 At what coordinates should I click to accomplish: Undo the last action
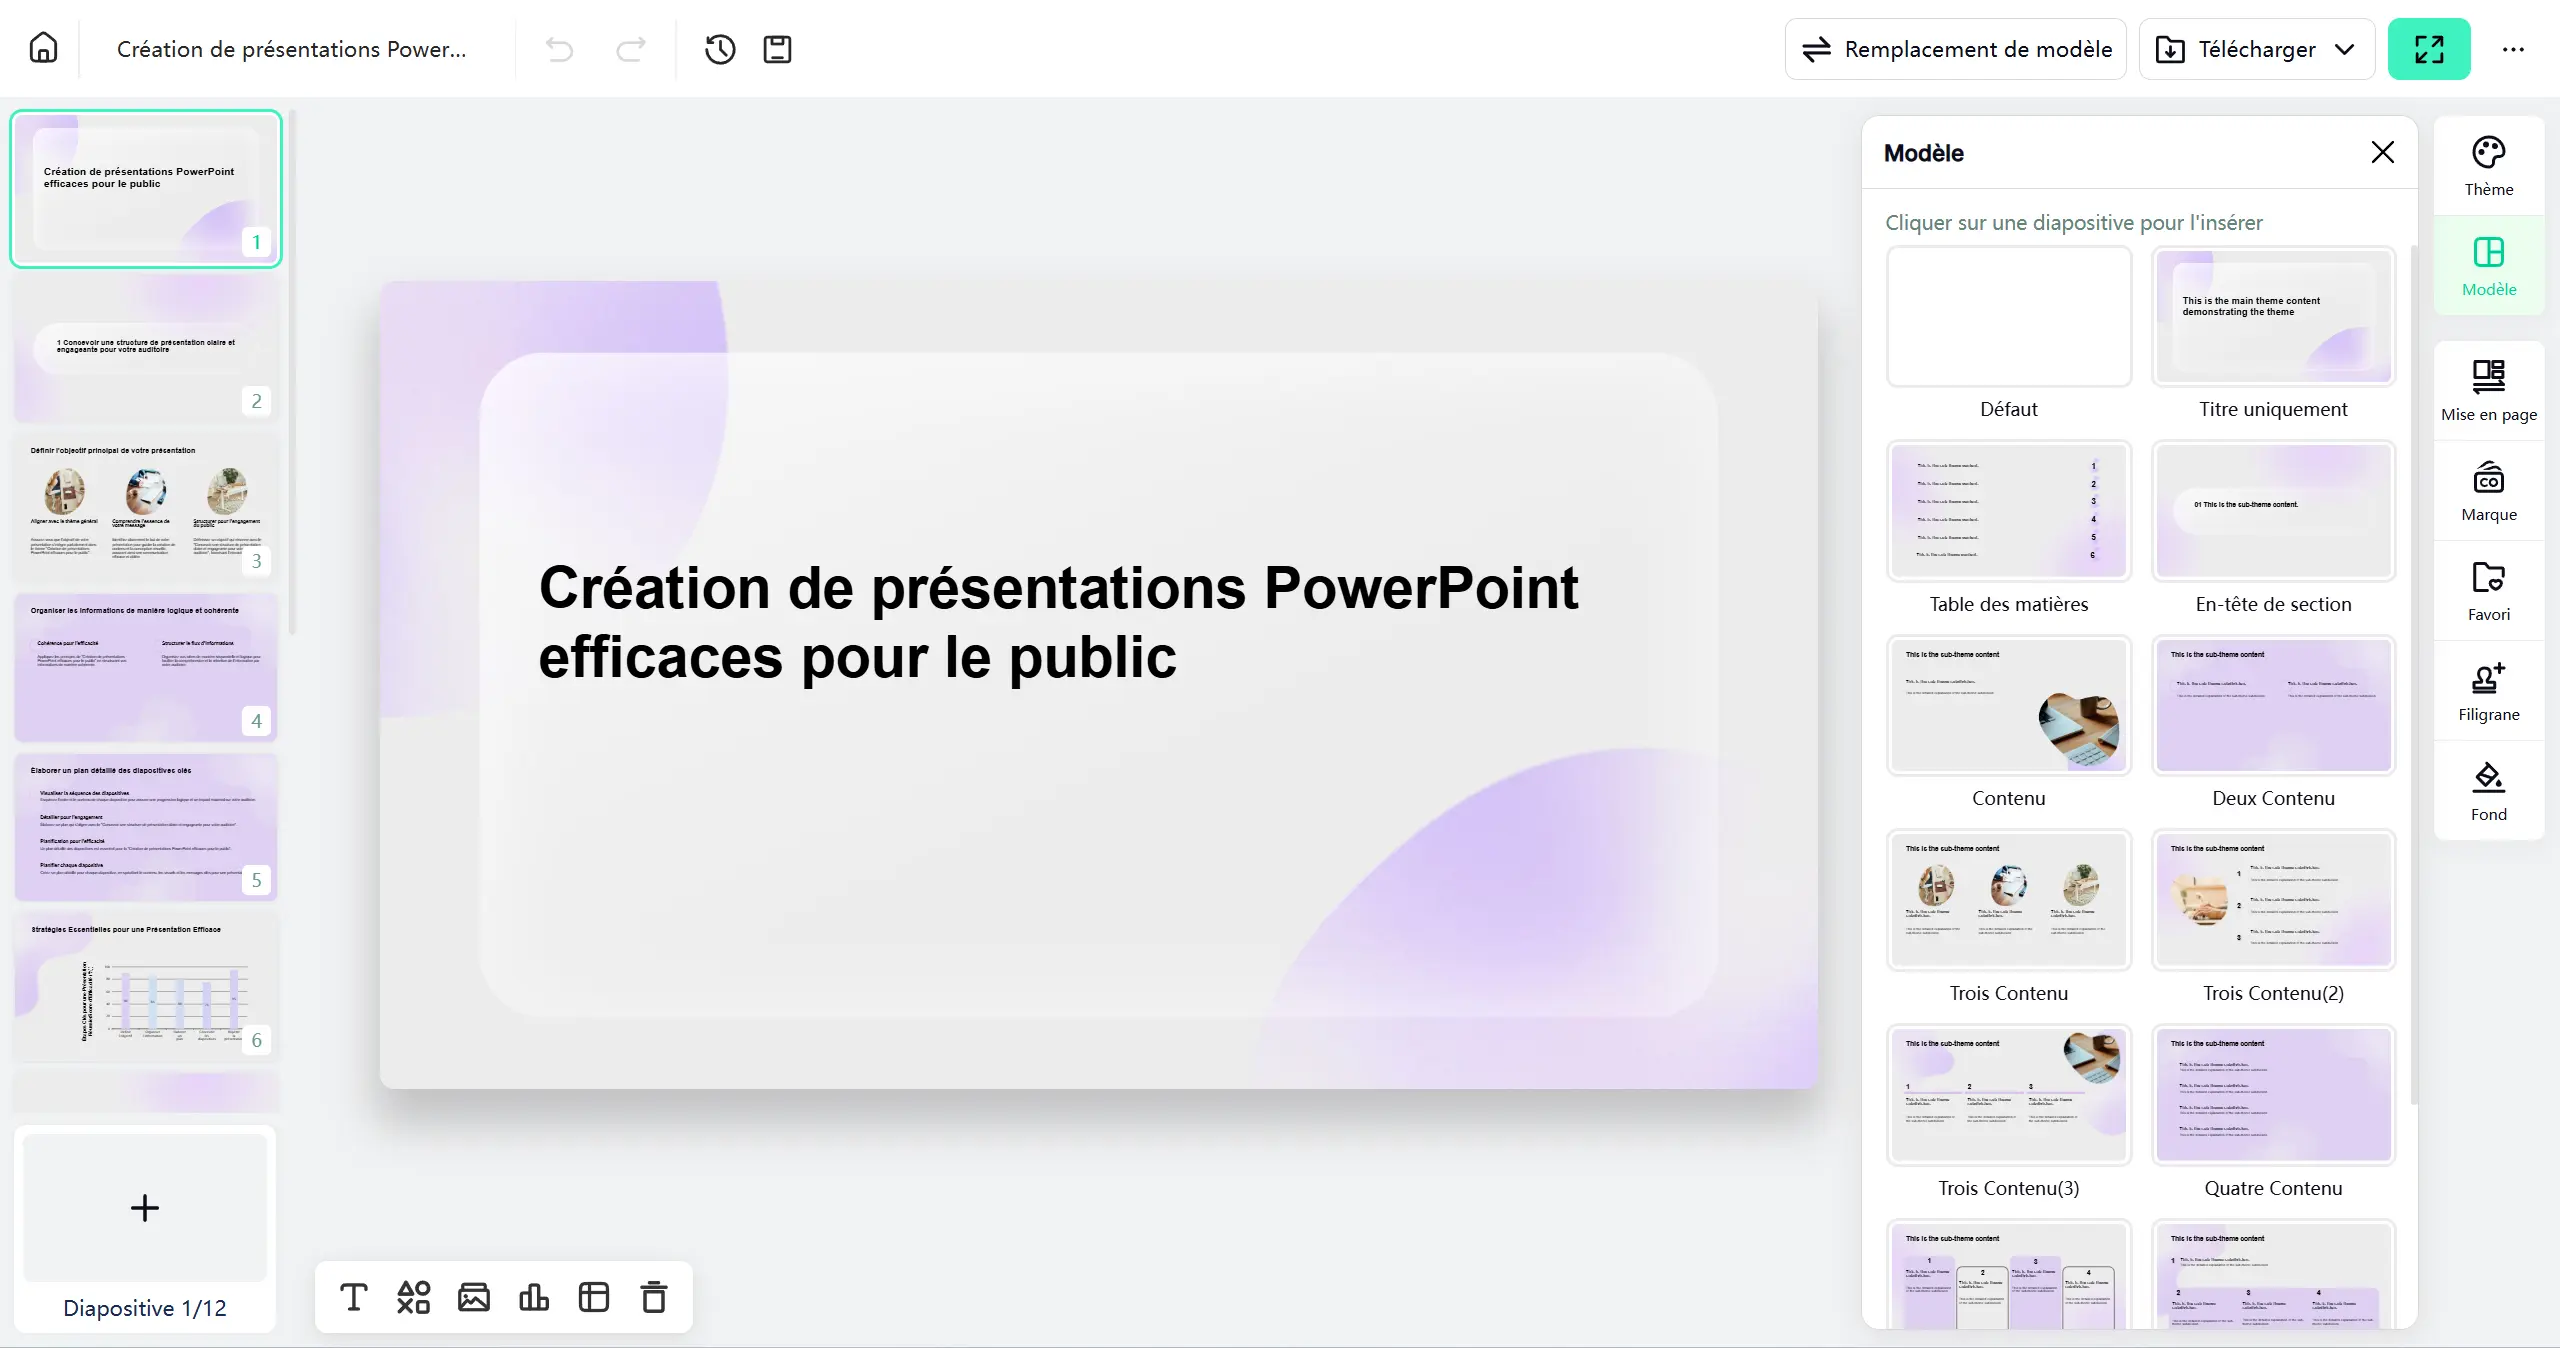[x=559, y=49]
